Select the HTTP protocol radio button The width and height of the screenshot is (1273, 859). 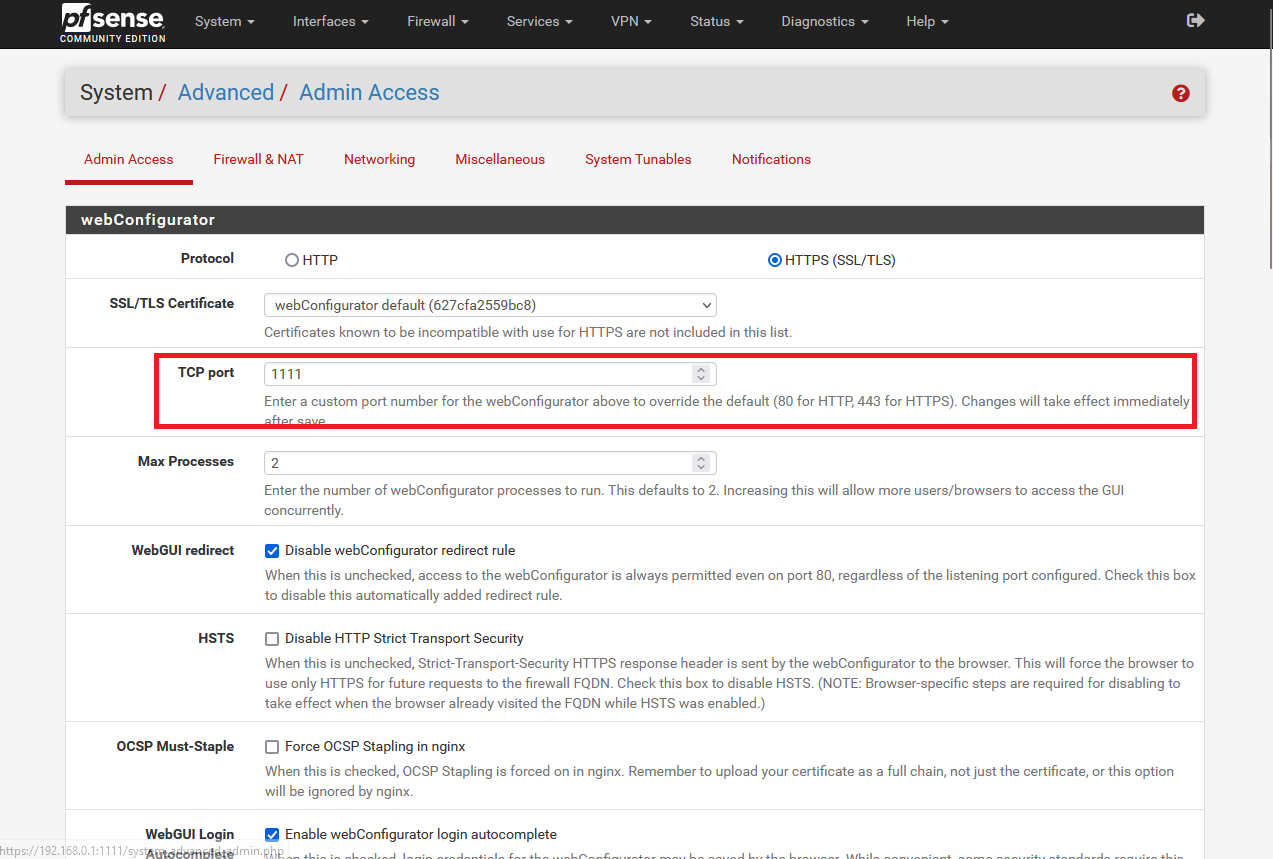click(x=291, y=259)
